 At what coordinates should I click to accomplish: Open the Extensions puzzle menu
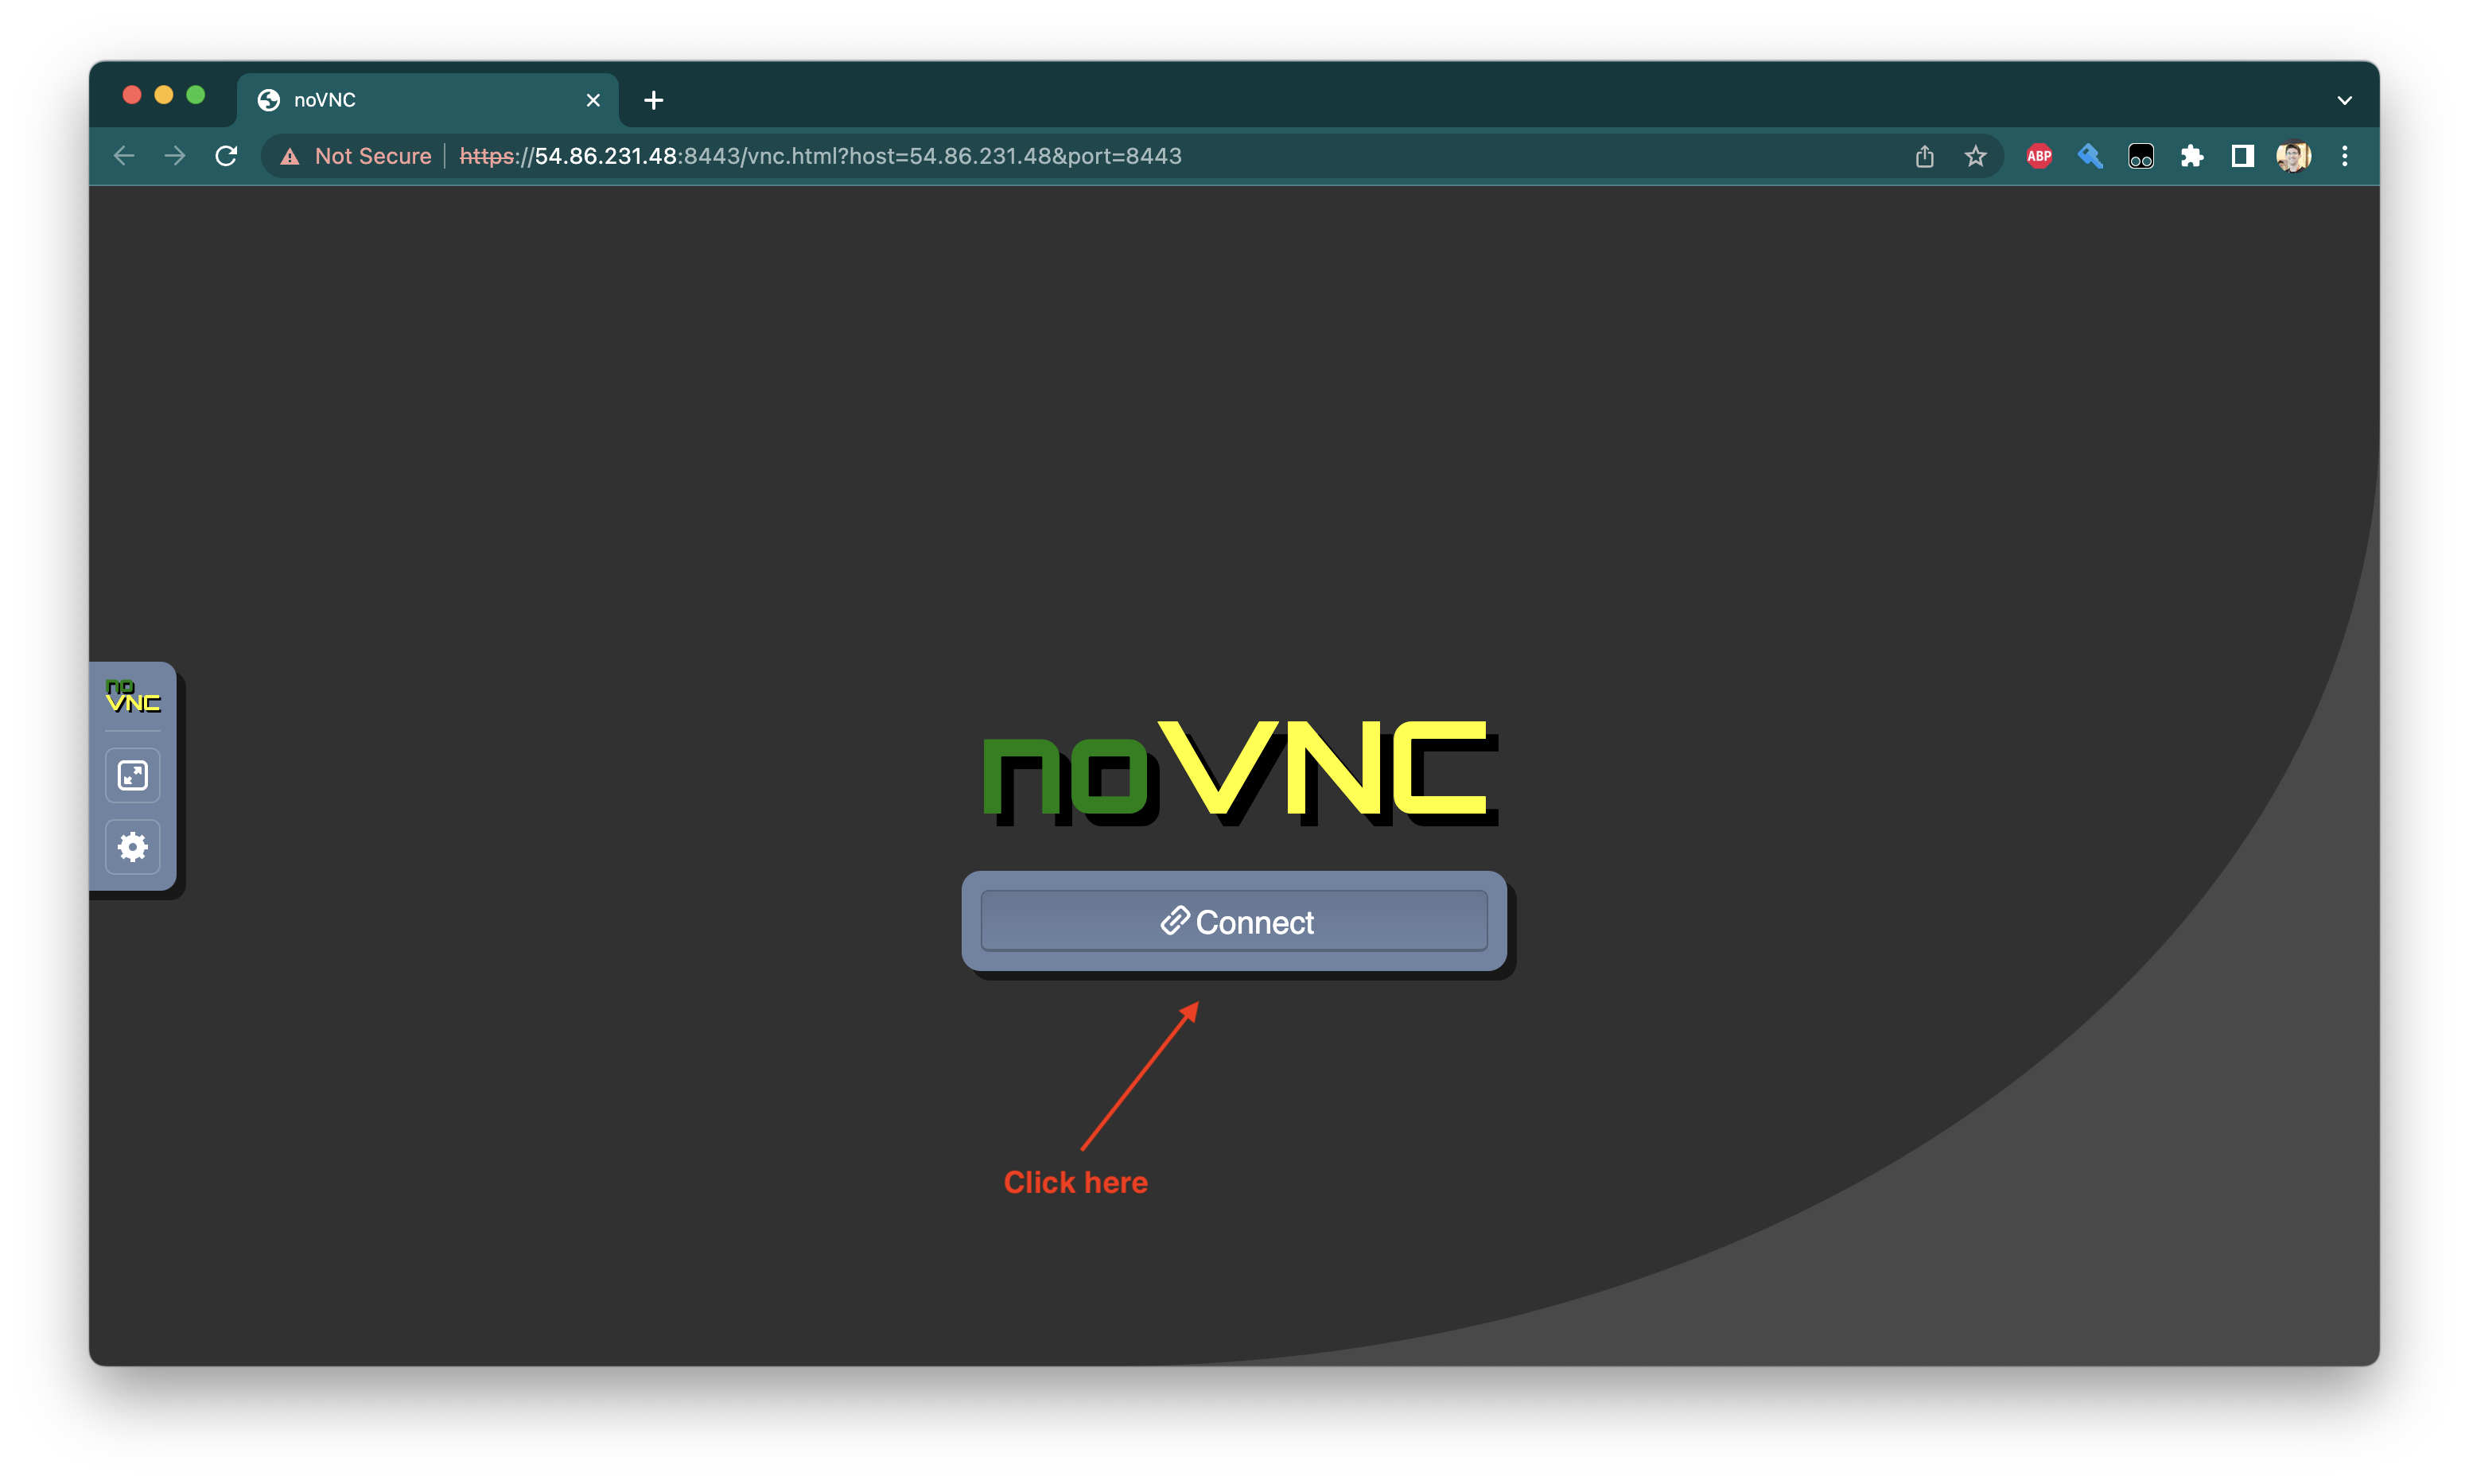pyautogui.click(x=2192, y=156)
